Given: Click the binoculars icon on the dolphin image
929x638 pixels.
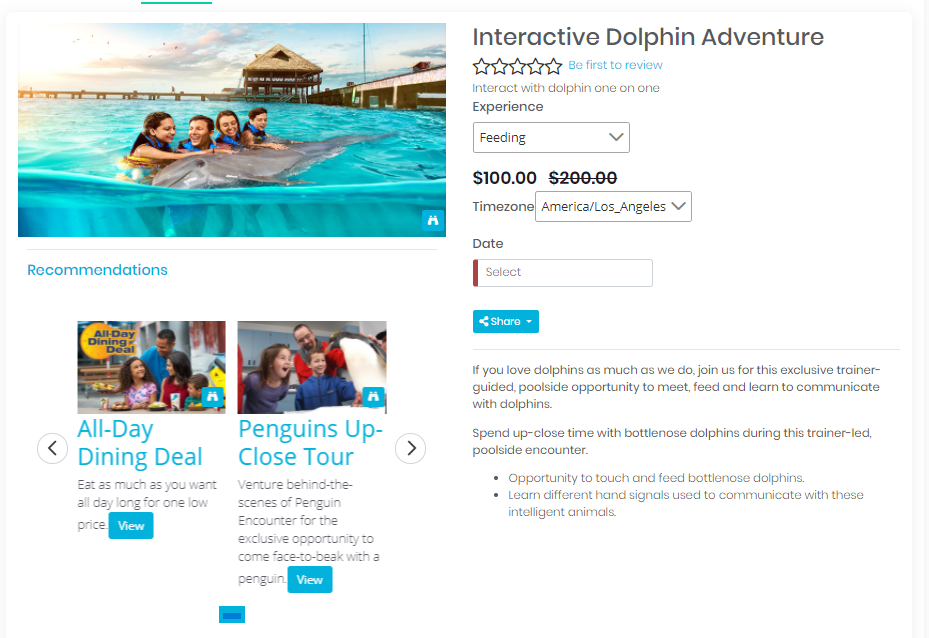Looking at the screenshot, I should point(433,220).
